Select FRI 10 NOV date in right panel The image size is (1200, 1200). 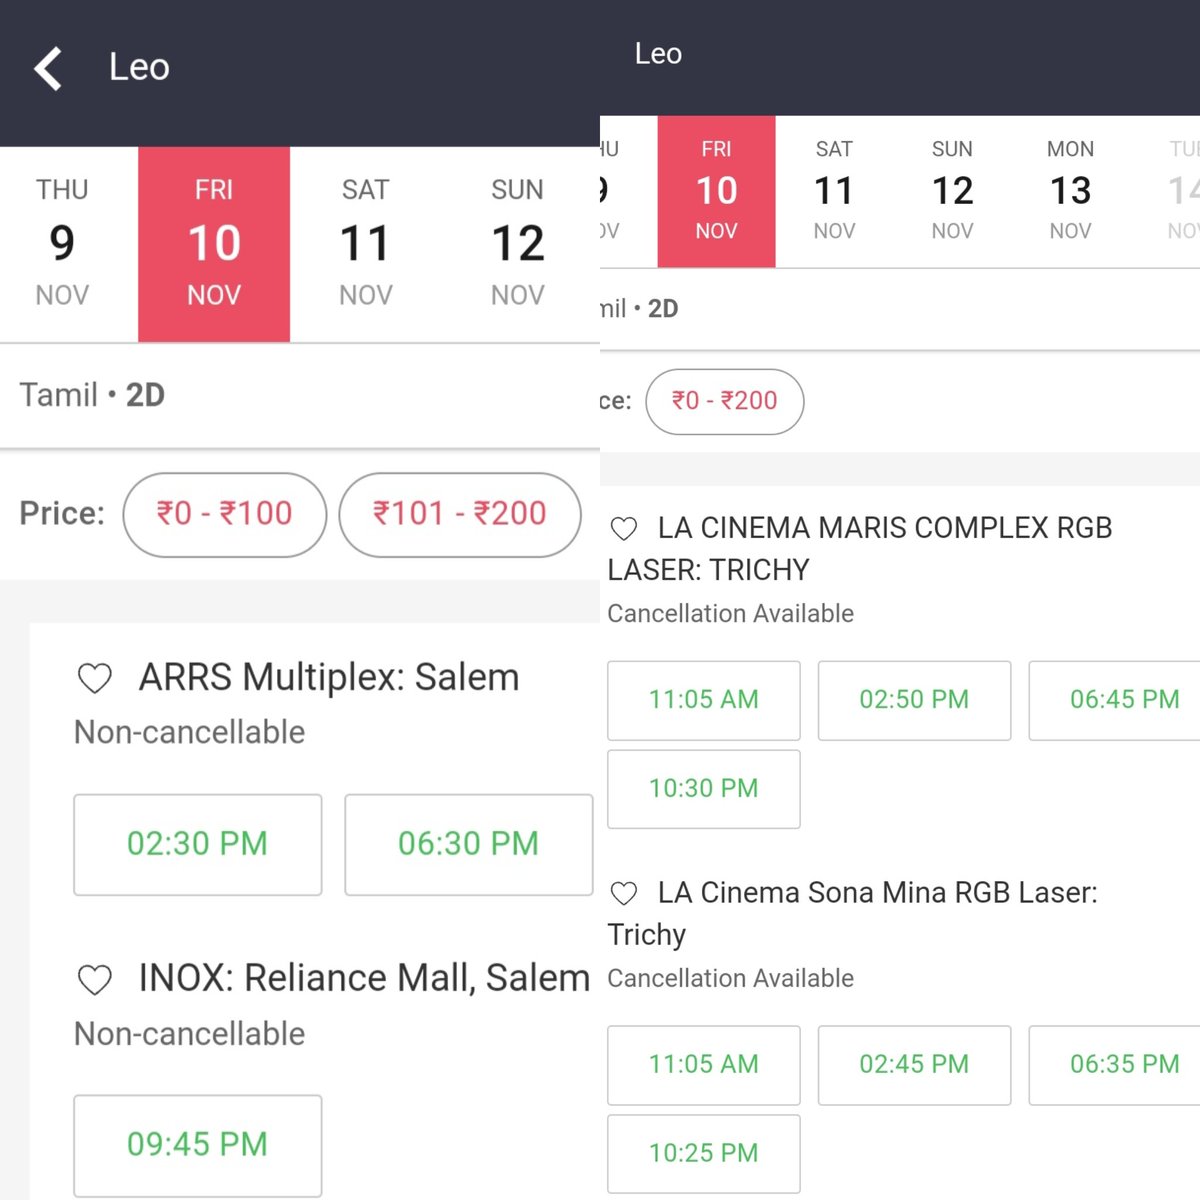click(716, 191)
